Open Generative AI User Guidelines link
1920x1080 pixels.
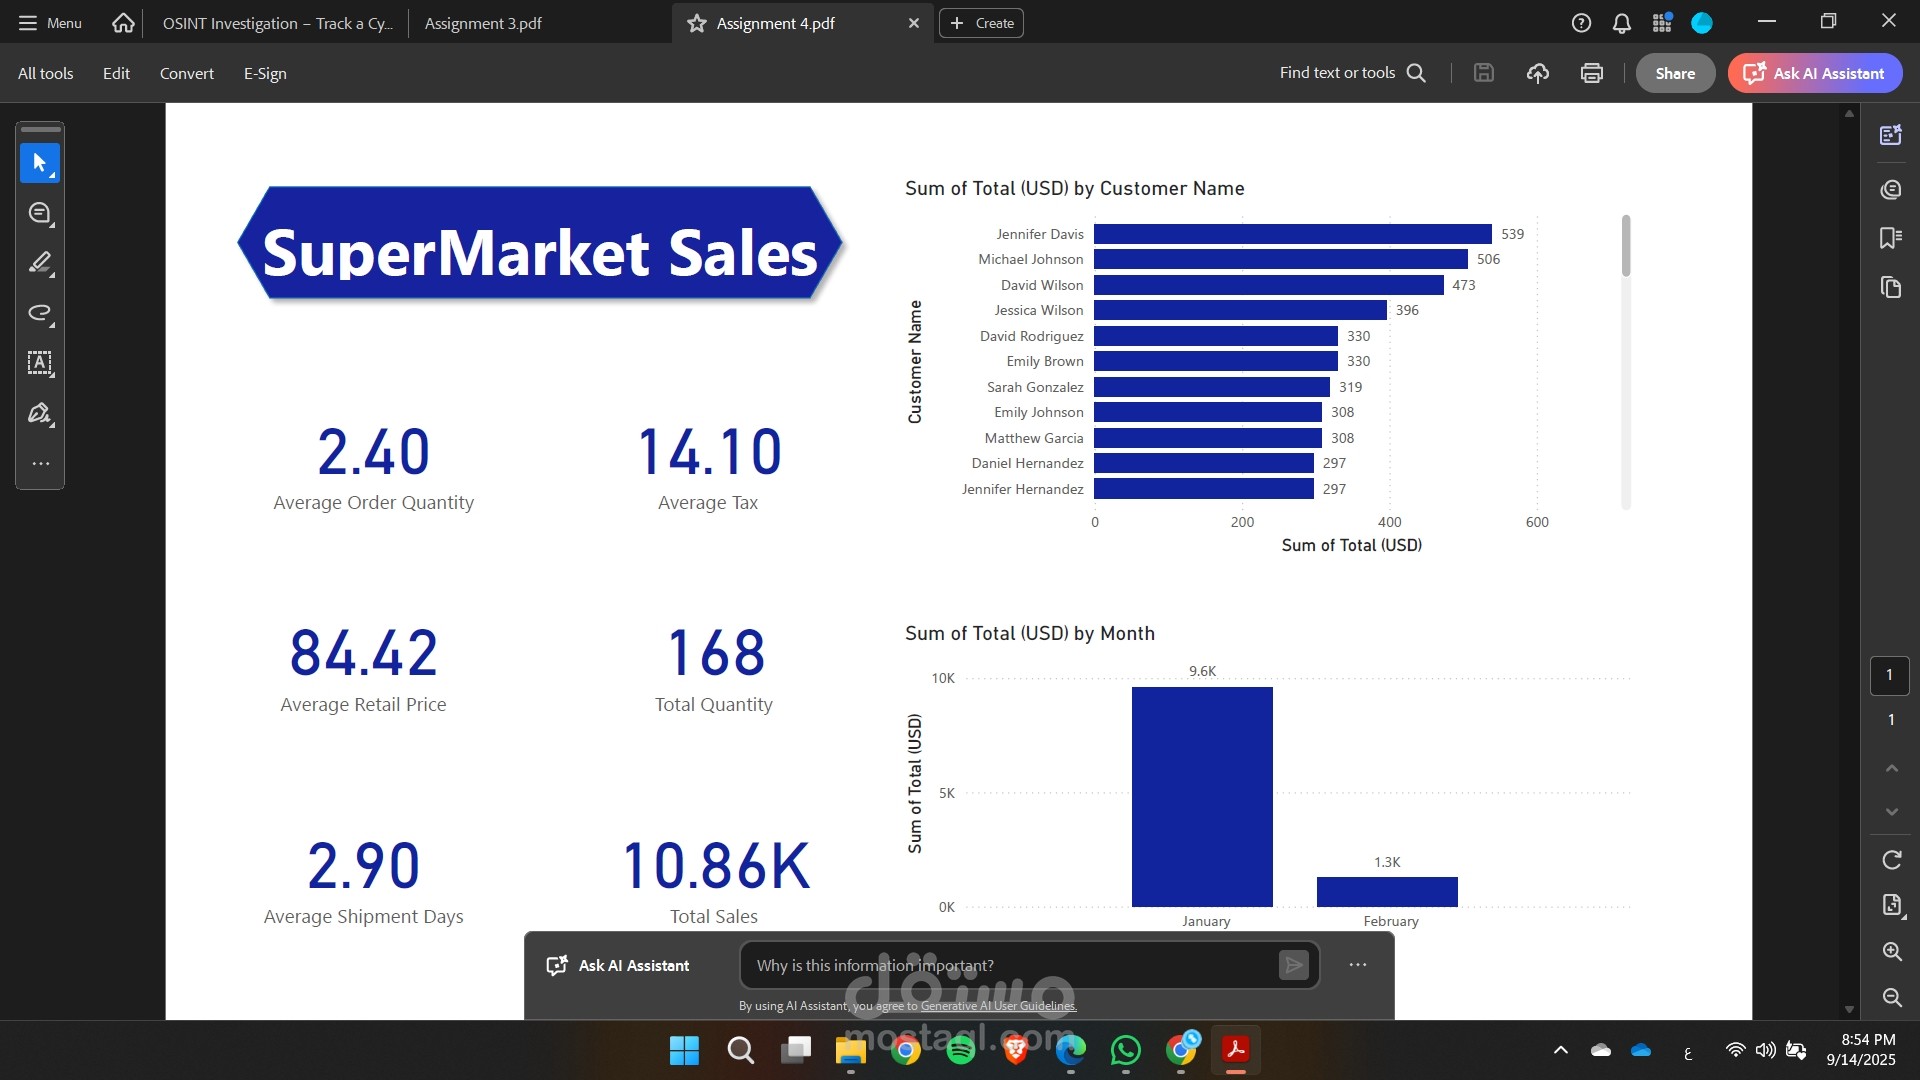[998, 1006]
